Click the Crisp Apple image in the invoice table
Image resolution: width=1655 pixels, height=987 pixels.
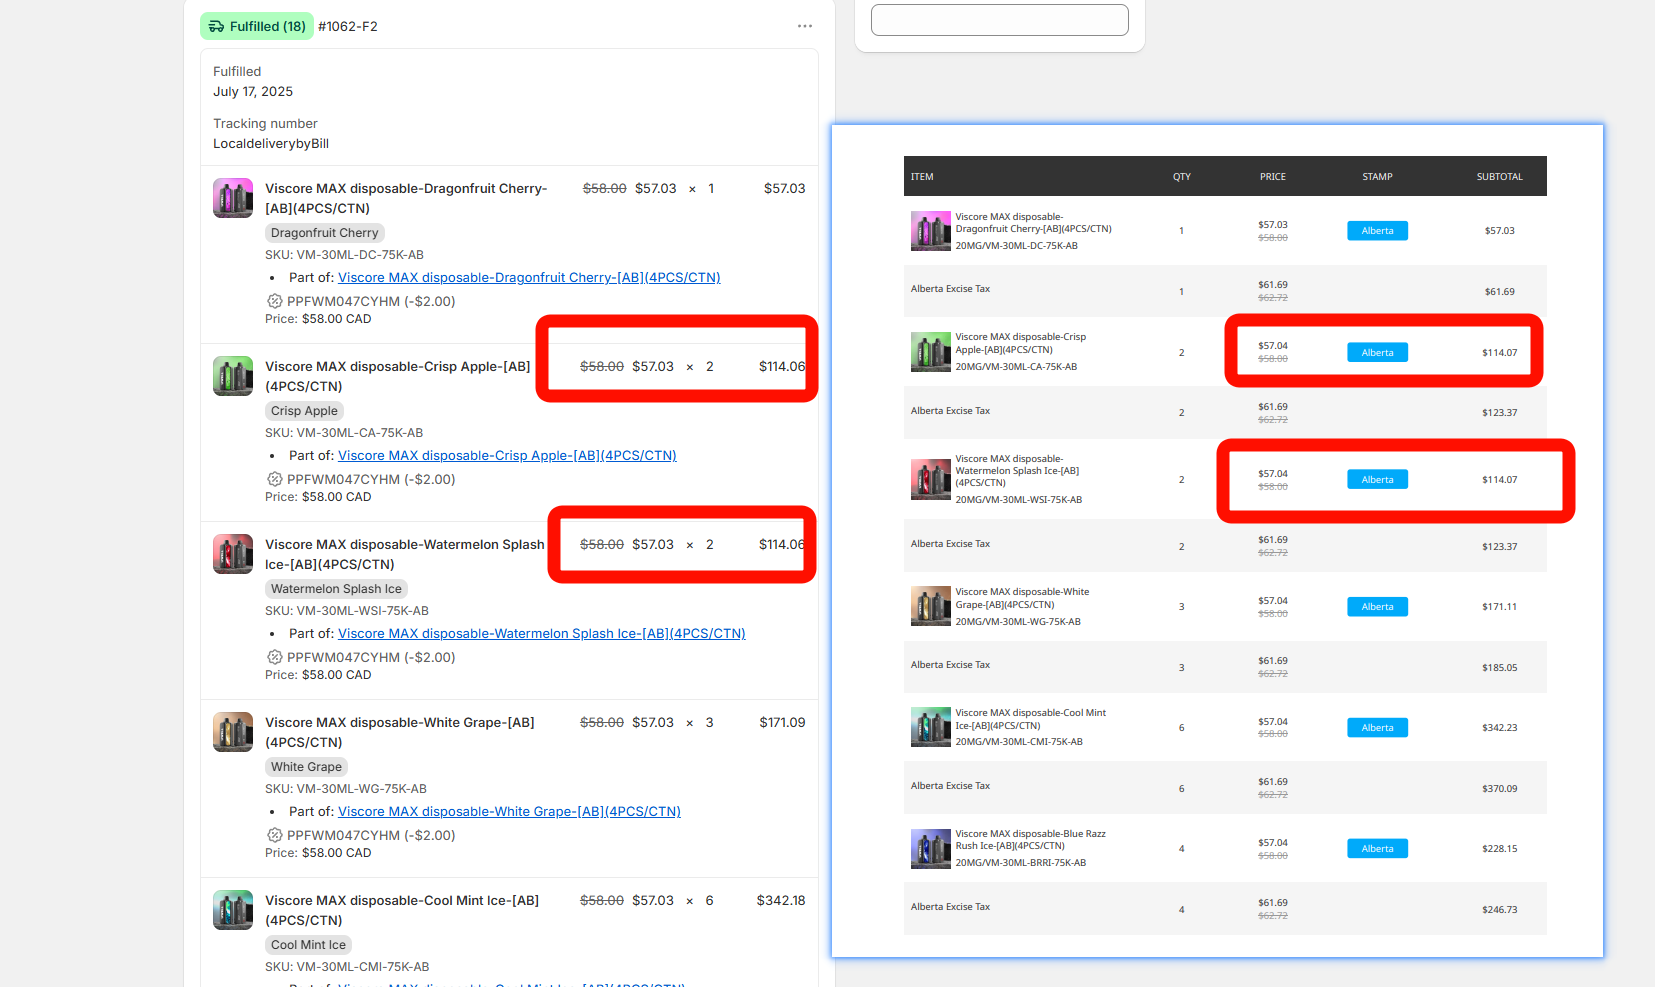pyautogui.click(x=930, y=352)
